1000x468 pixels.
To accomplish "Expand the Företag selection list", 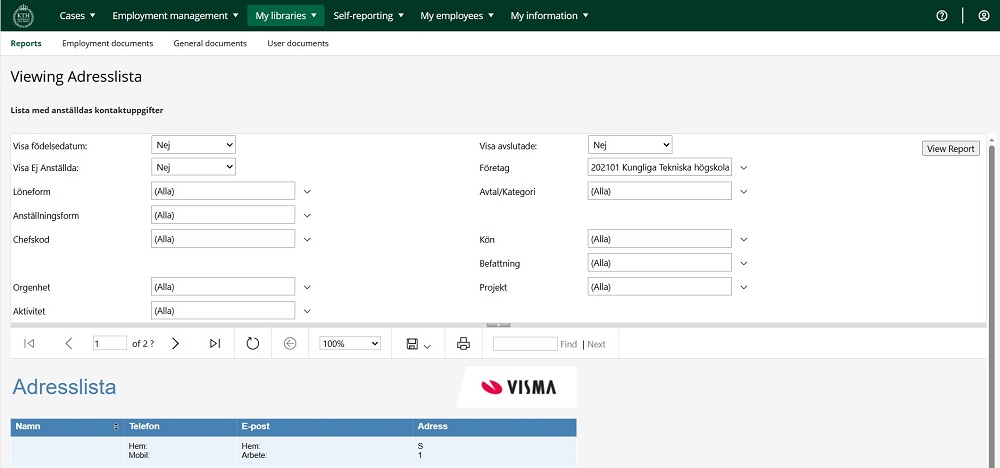I will (744, 168).
